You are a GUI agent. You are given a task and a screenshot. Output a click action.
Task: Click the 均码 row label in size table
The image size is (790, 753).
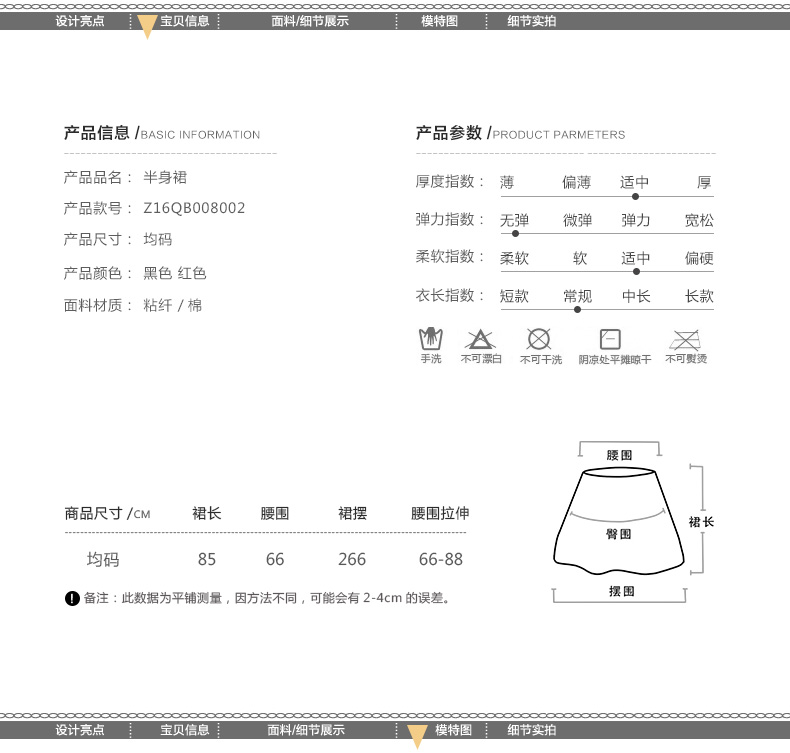tap(103, 559)
